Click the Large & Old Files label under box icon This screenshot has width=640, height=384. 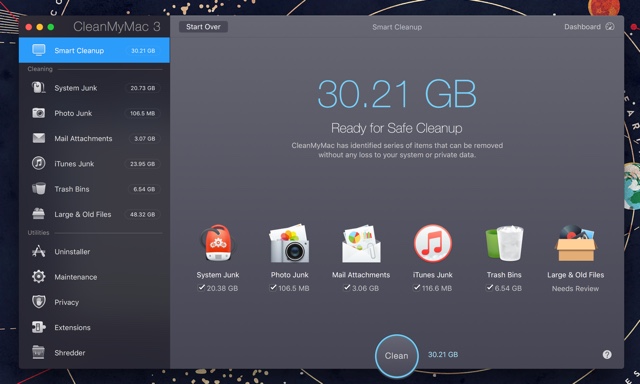[x=576, y=275]
